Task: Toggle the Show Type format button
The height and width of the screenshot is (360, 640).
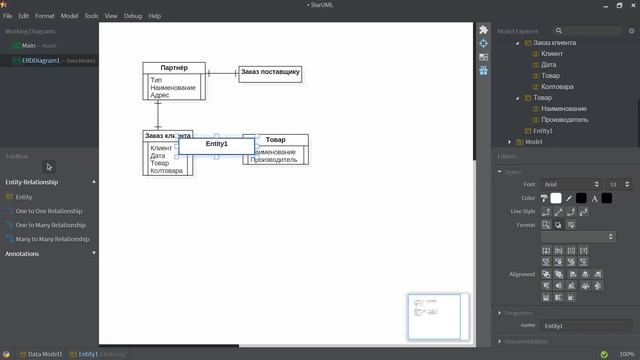Action: point(584,251)
